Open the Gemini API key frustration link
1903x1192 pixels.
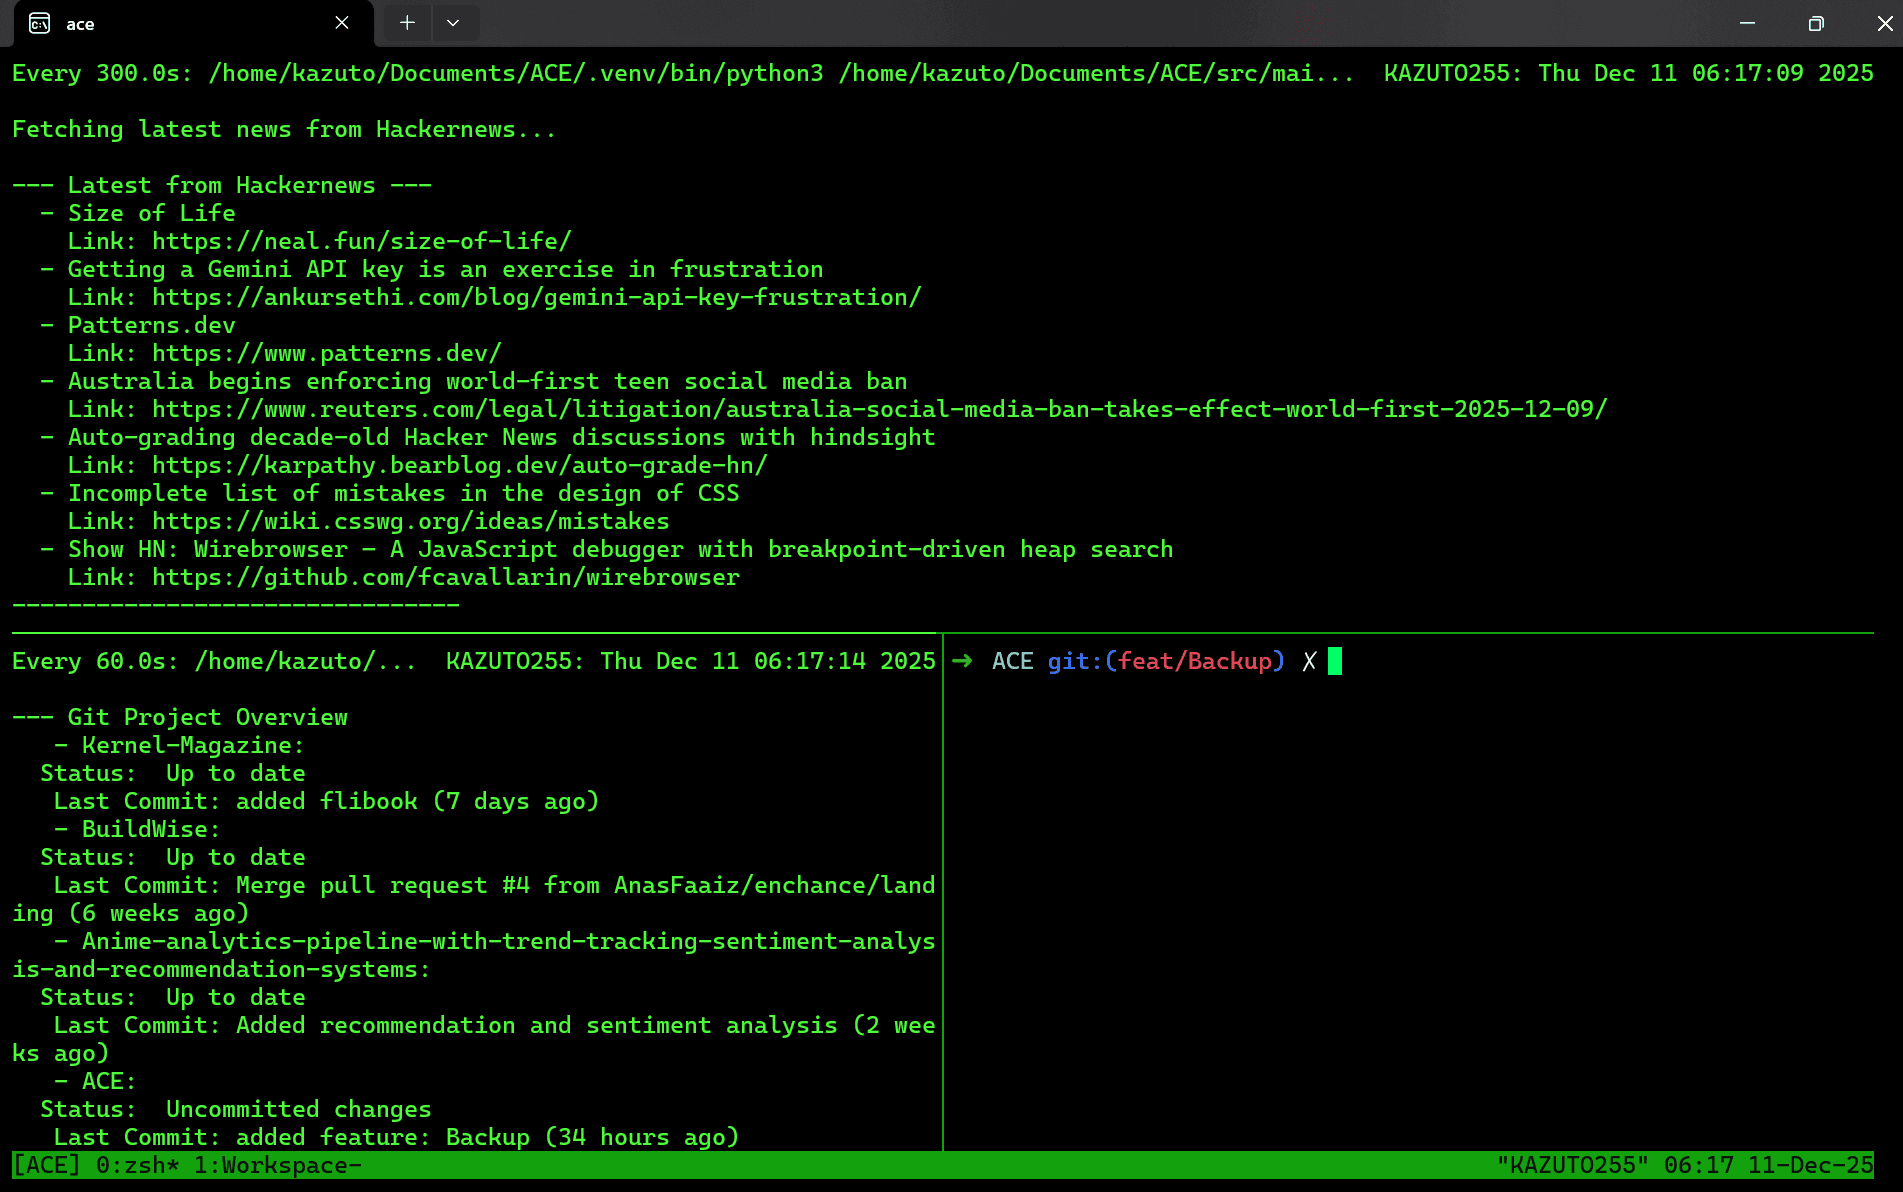[536, 297]
